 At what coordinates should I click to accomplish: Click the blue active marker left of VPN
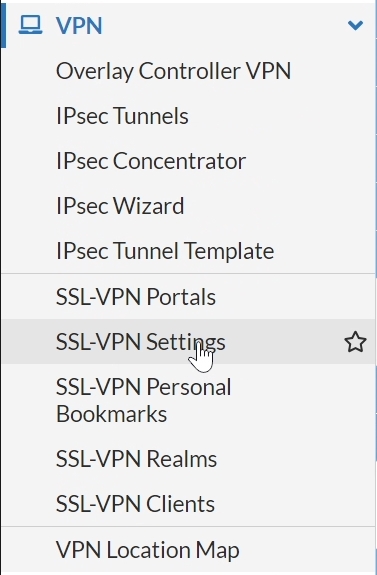pyautogui.click(x=3, y=25)
